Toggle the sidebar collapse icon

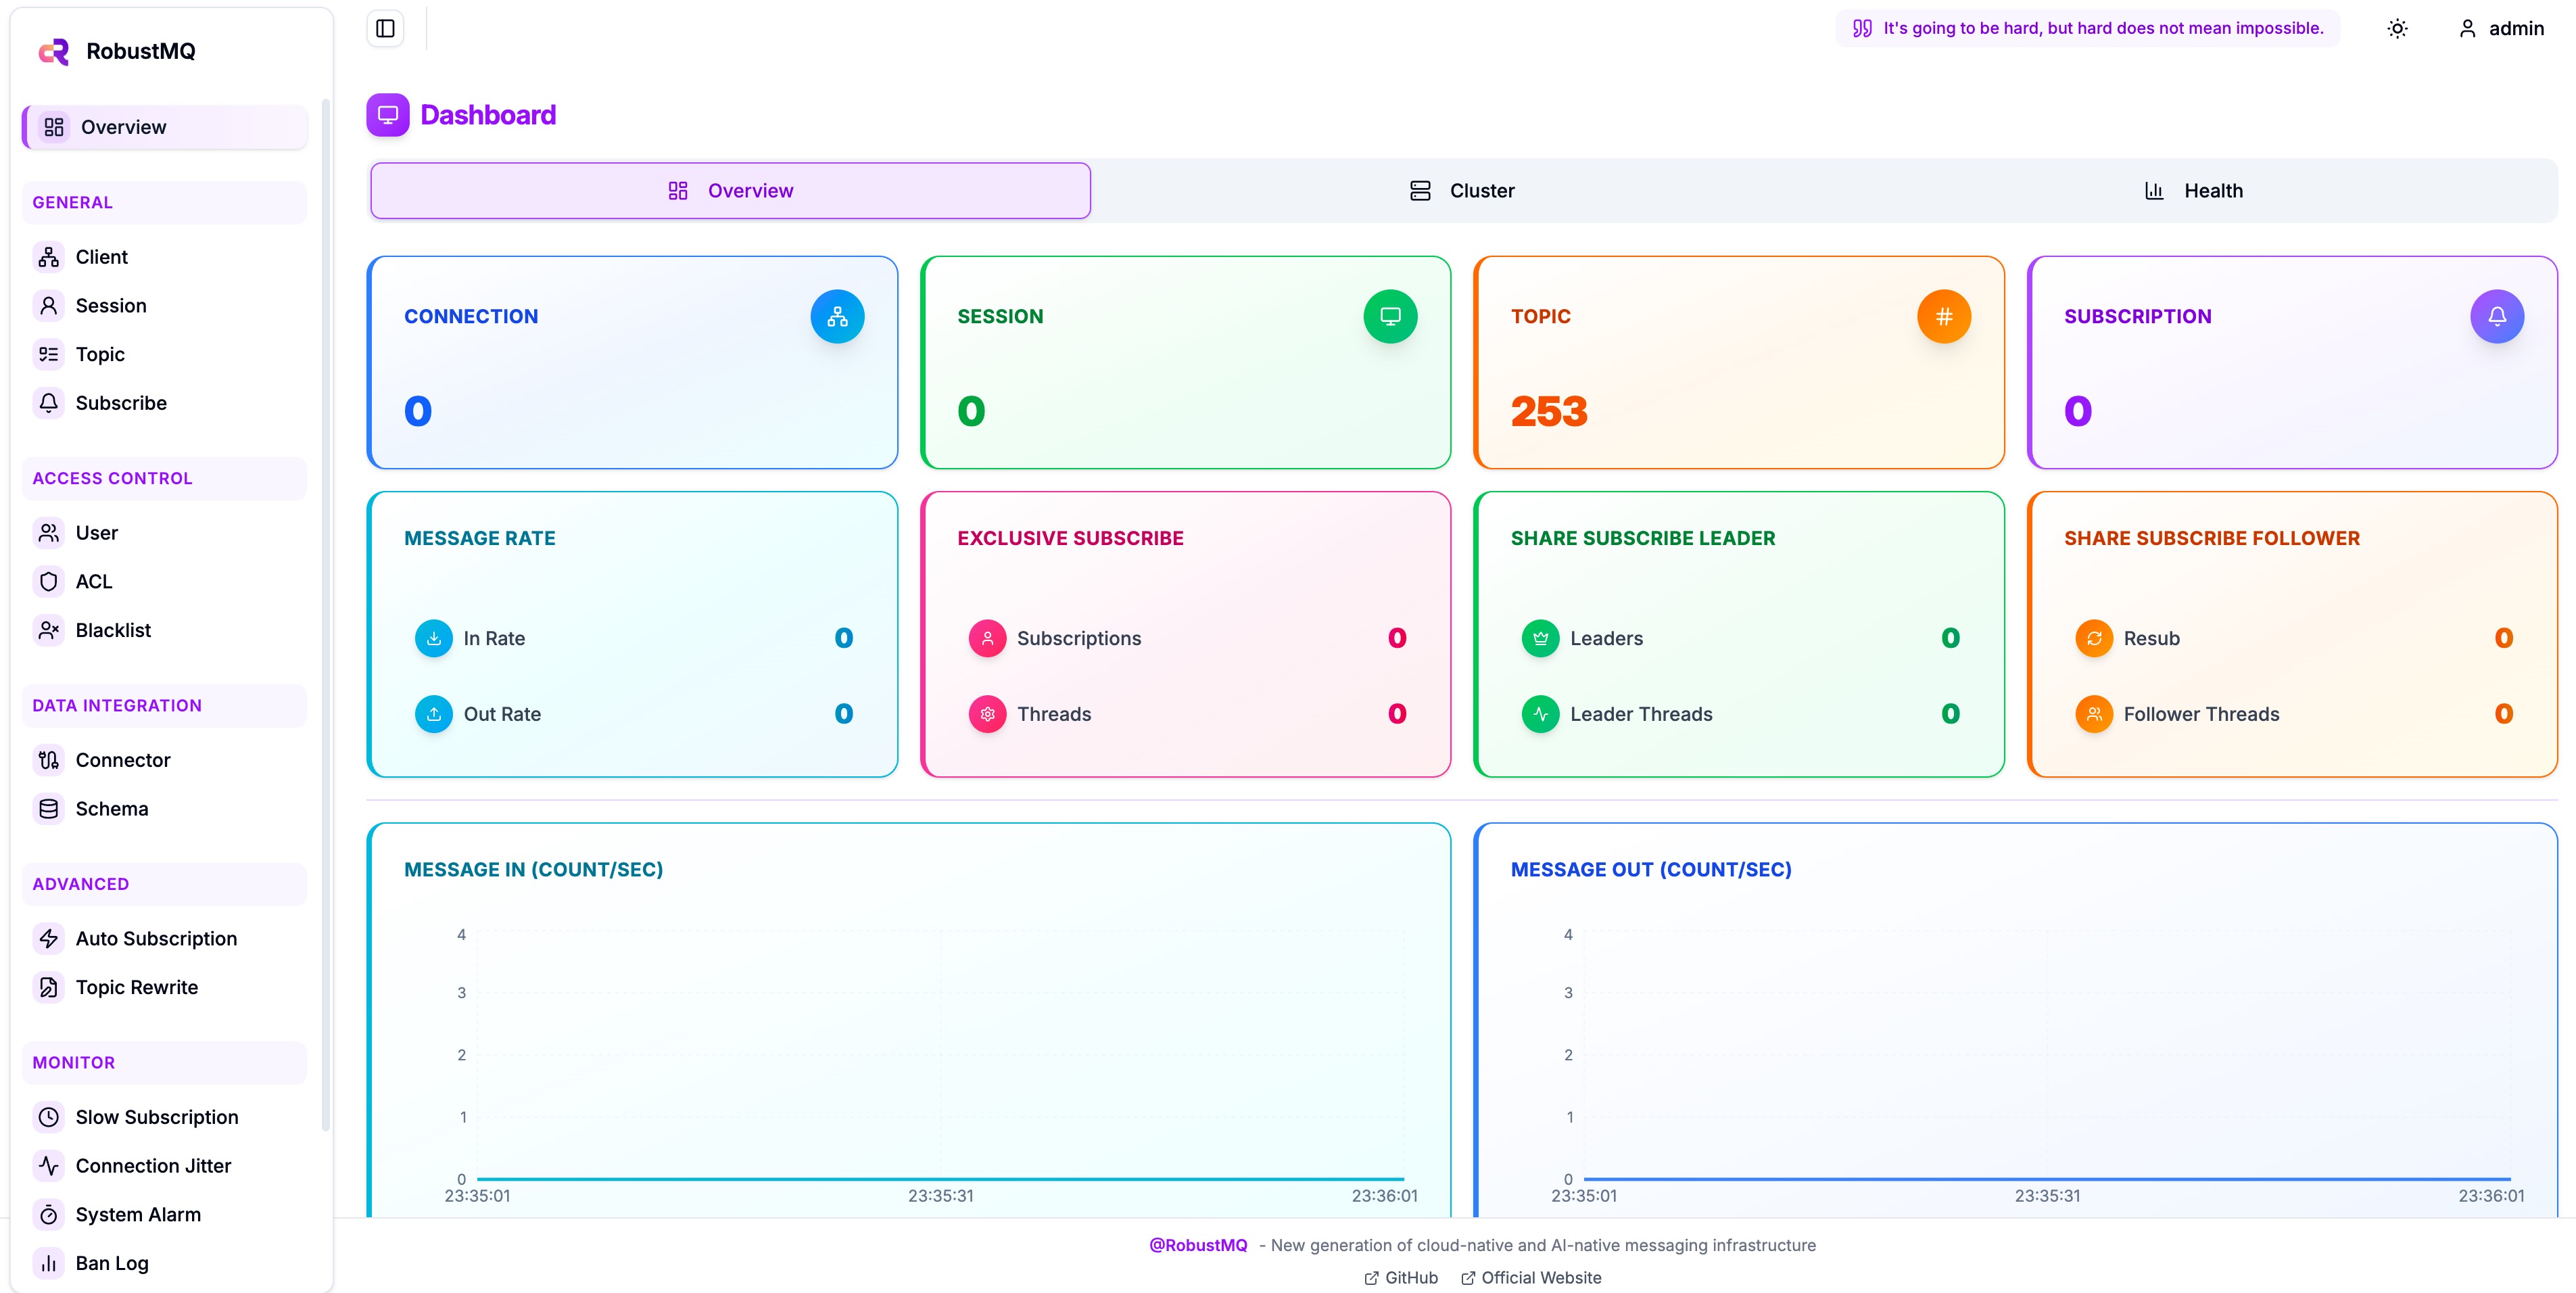[x=385, y=27]
